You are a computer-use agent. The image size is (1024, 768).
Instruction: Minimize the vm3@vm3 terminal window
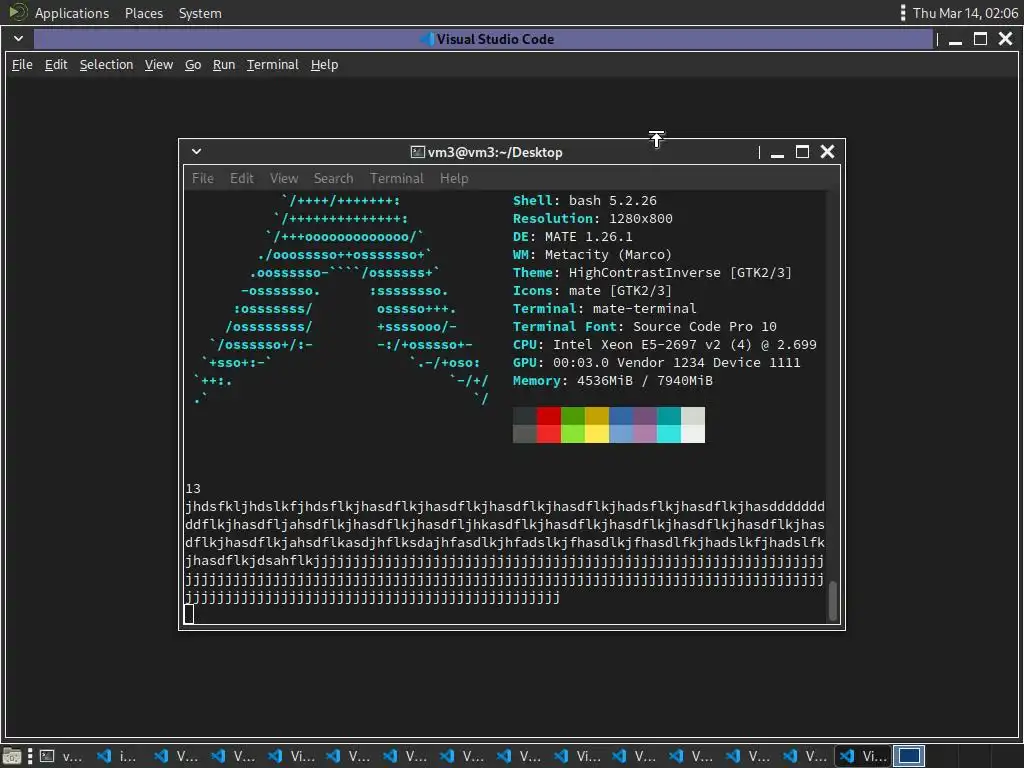click(777, 153)
